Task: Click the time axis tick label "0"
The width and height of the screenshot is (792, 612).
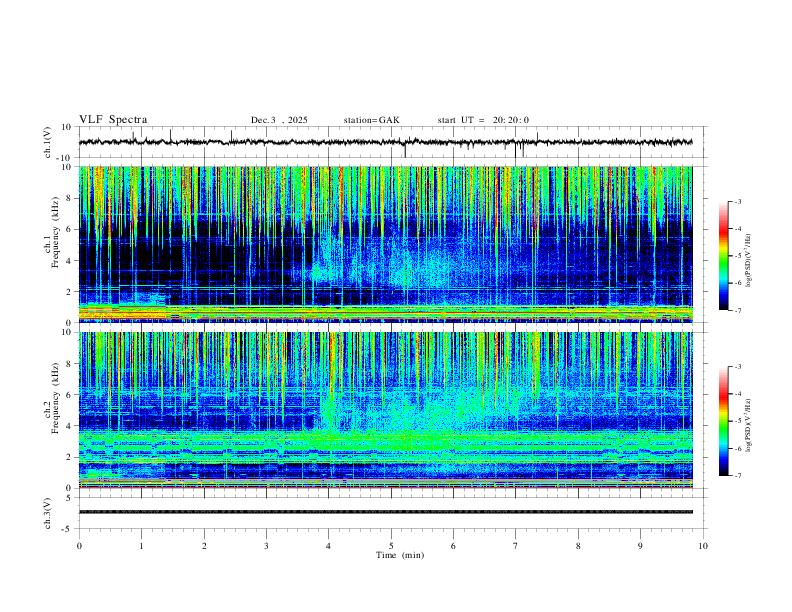Action: pyautogui.click(x=79, y=546)
